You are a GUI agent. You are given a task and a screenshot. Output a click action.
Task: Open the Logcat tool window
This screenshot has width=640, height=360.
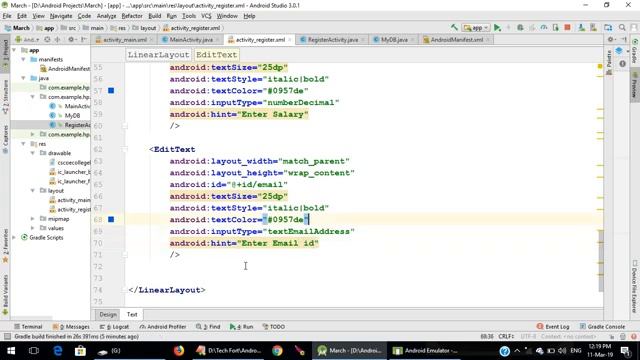(x=114, y=327)
